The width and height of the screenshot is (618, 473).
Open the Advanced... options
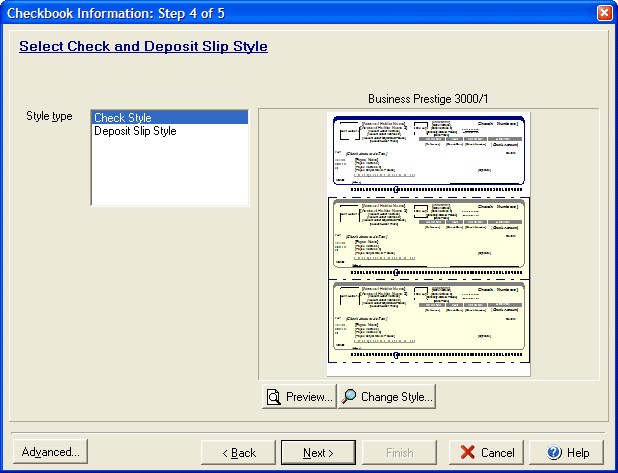pos(50,452)
